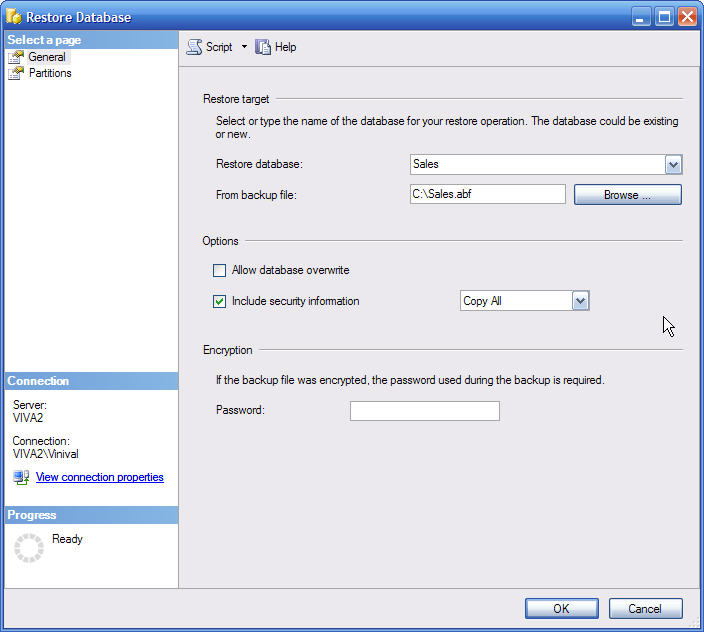
Task: Click the Ready progress spinner icon
Action: [29, 547]
